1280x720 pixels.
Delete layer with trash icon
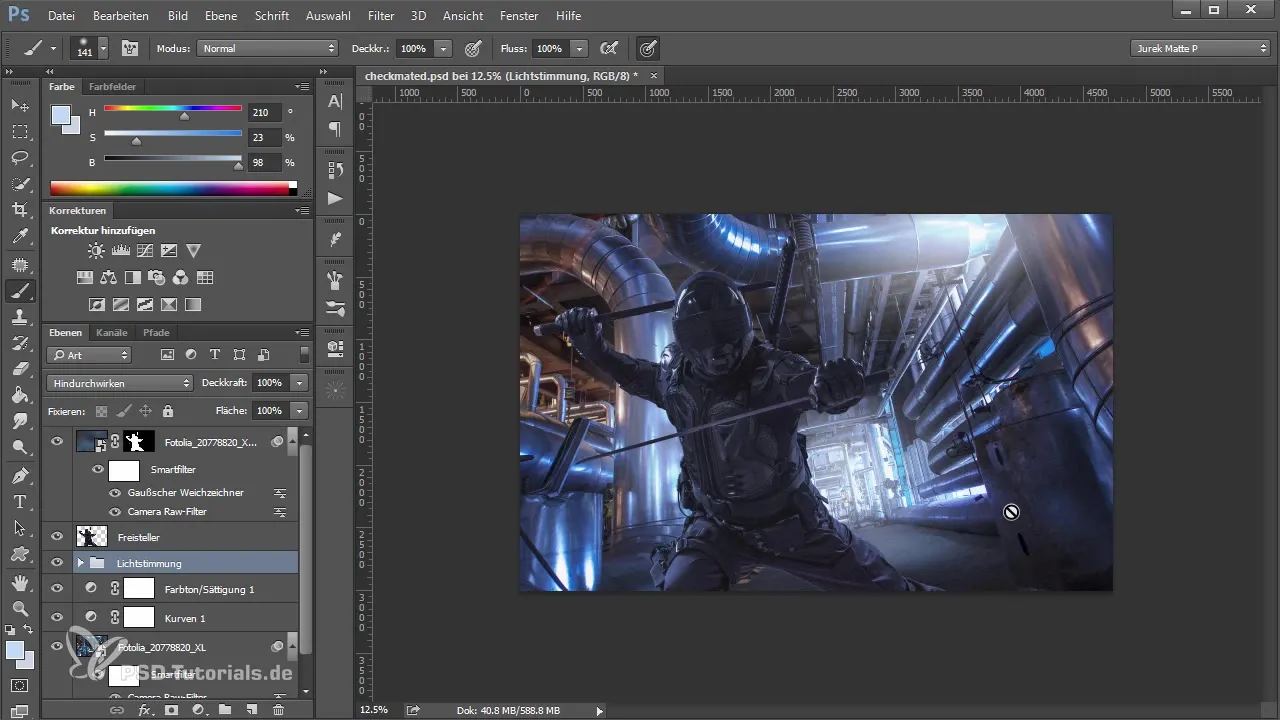tap(278, 709)
